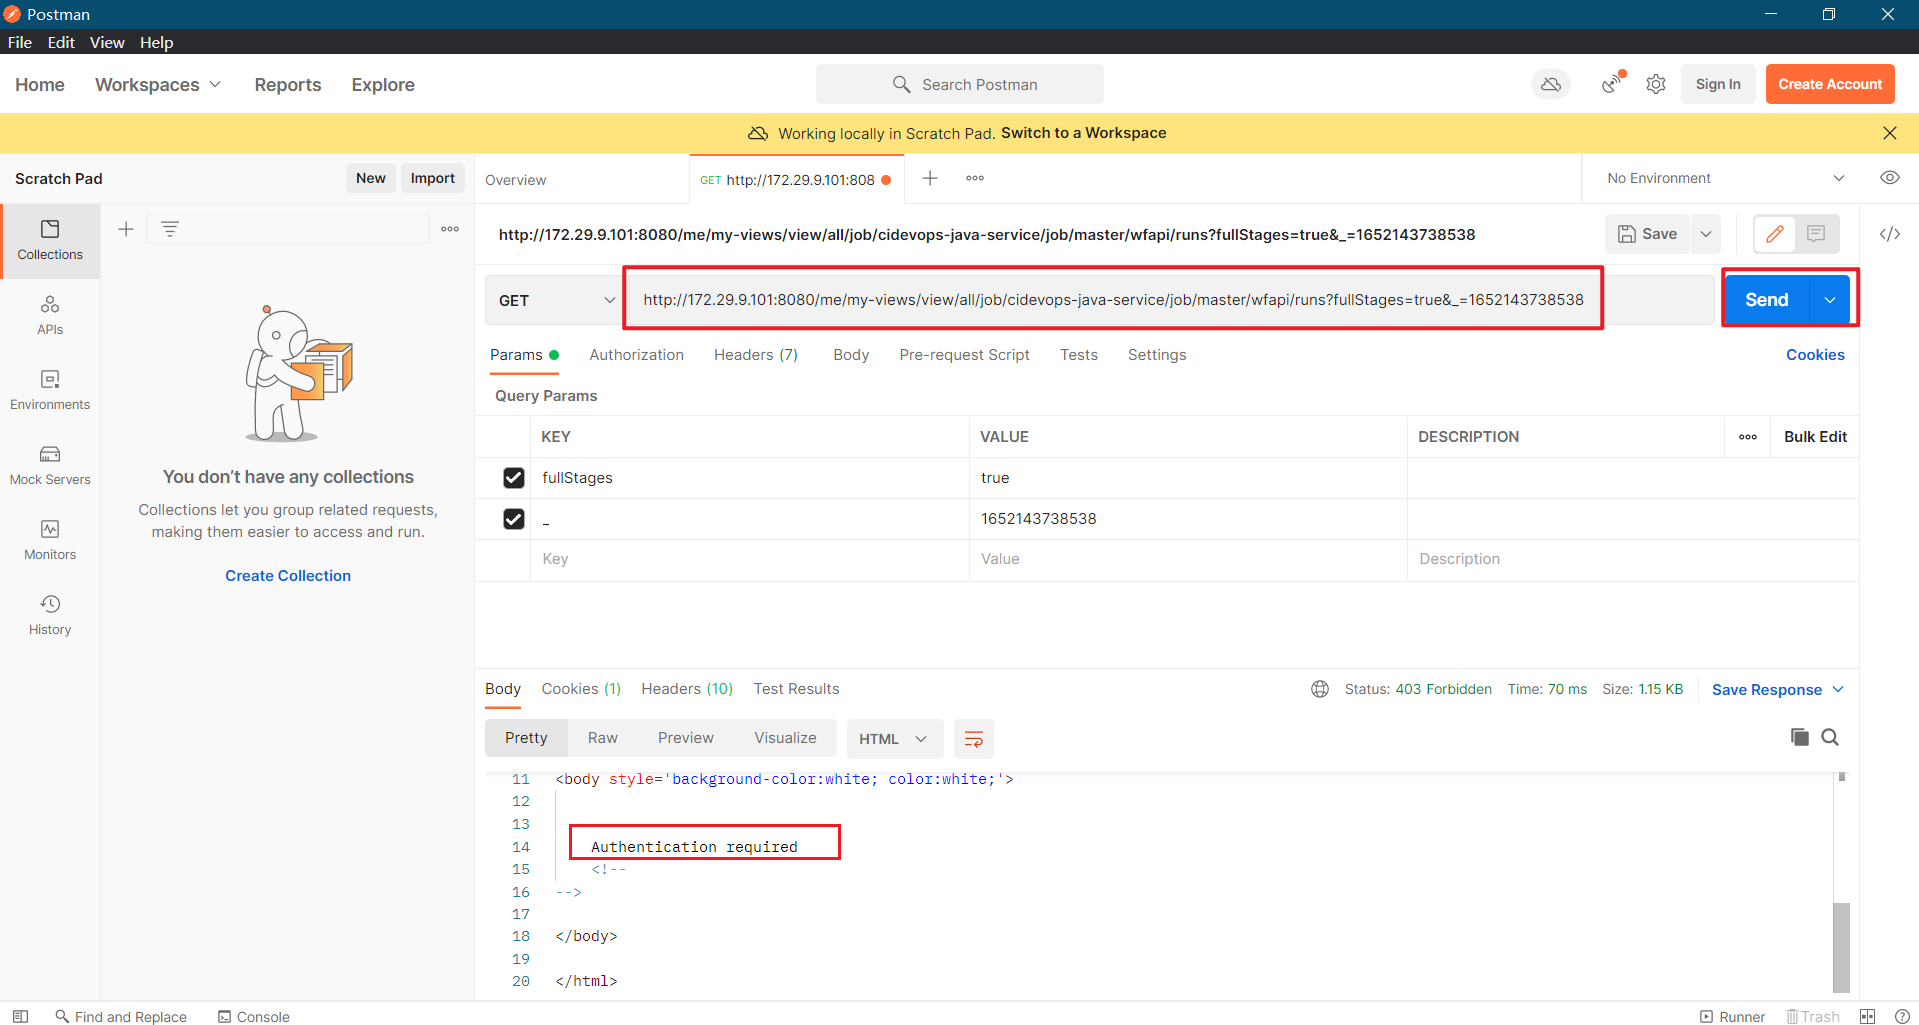
Task: Open a new request tab with plus
Action: point(930,178)
